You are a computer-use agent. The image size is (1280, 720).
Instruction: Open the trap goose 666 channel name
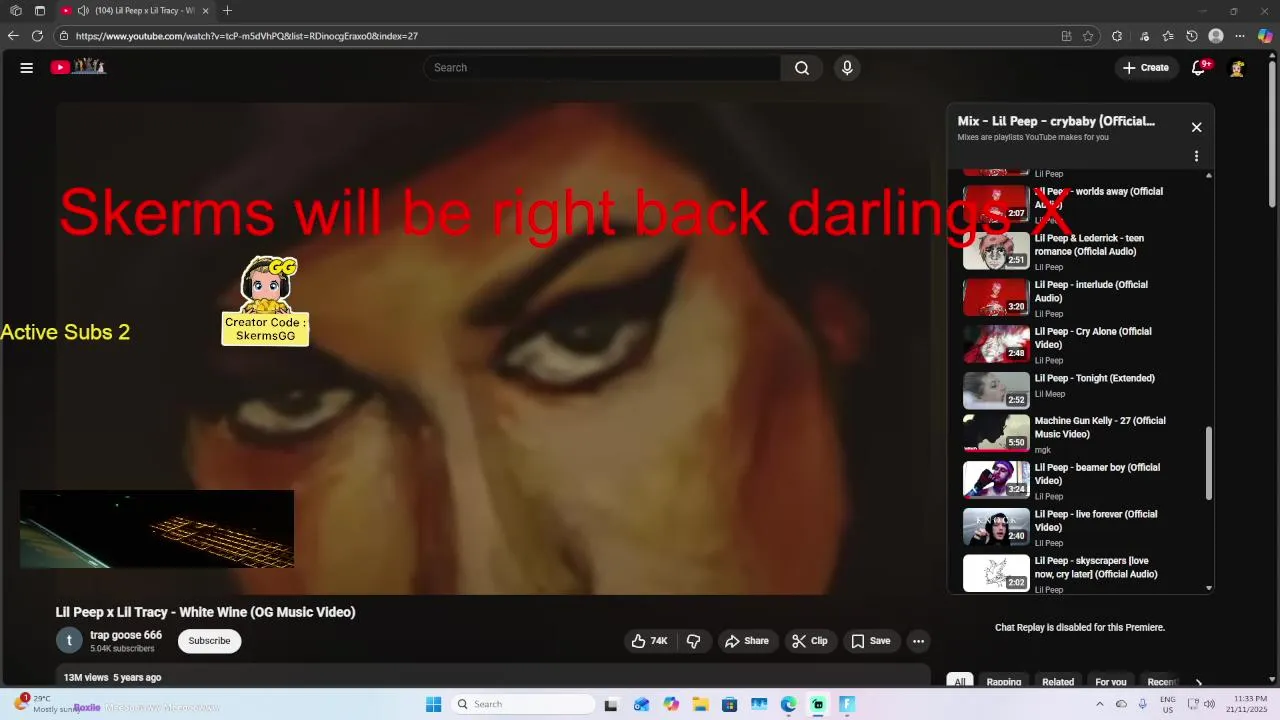coord(126,635)
